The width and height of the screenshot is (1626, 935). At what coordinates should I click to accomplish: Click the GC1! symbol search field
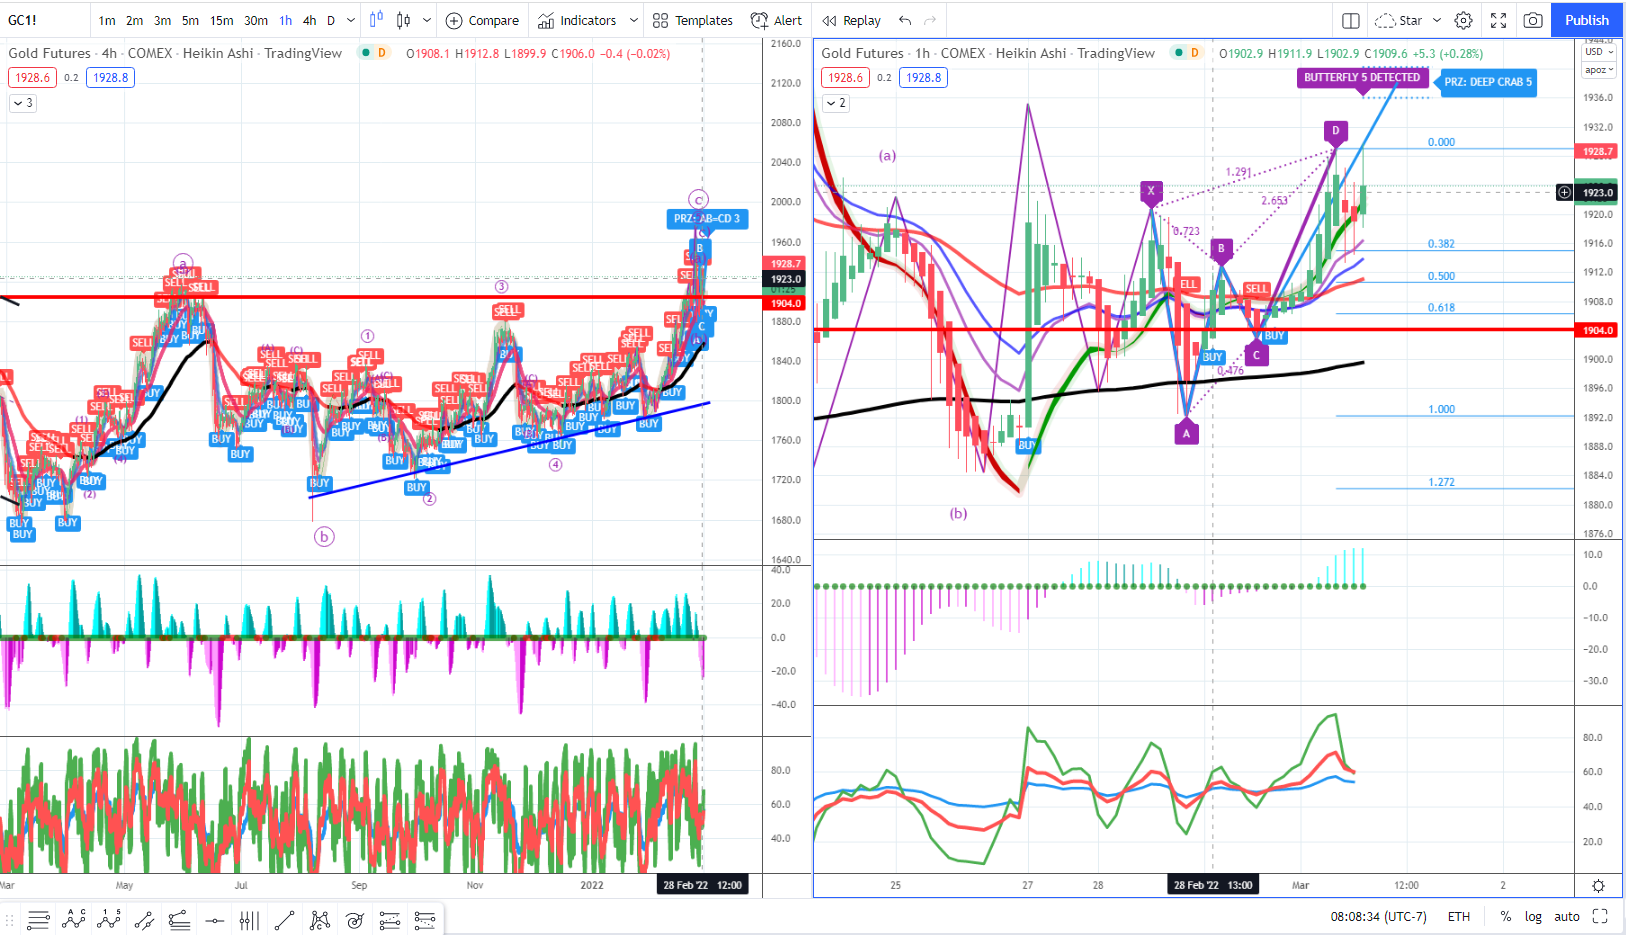click(x=44, y=20)
